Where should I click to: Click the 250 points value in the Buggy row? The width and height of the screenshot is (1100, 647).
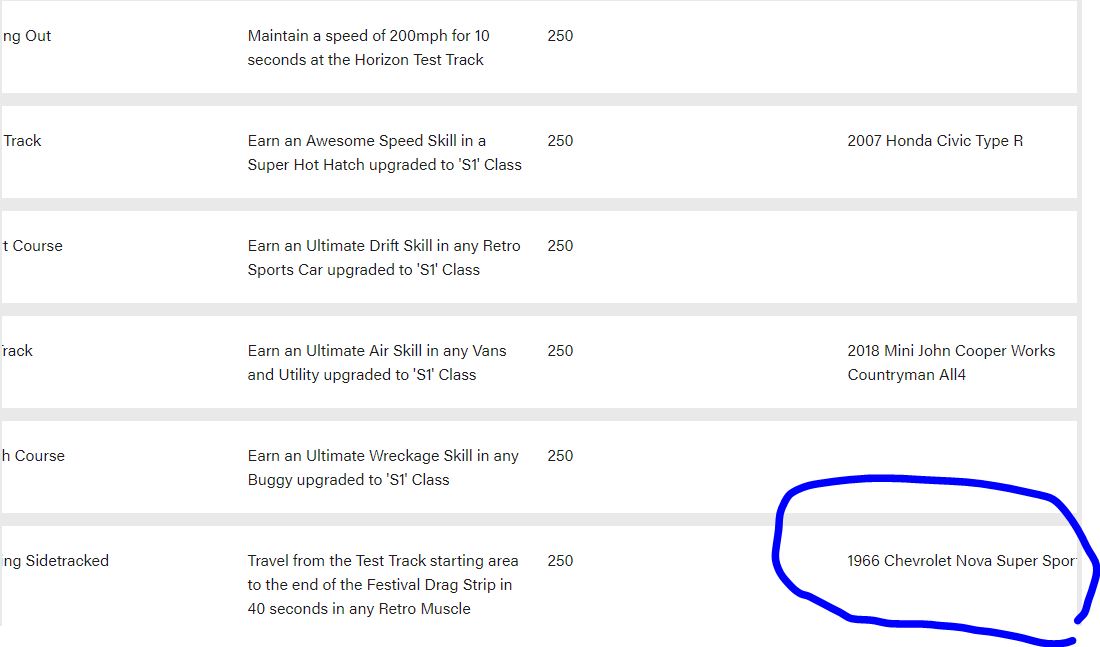pos(561,455)
